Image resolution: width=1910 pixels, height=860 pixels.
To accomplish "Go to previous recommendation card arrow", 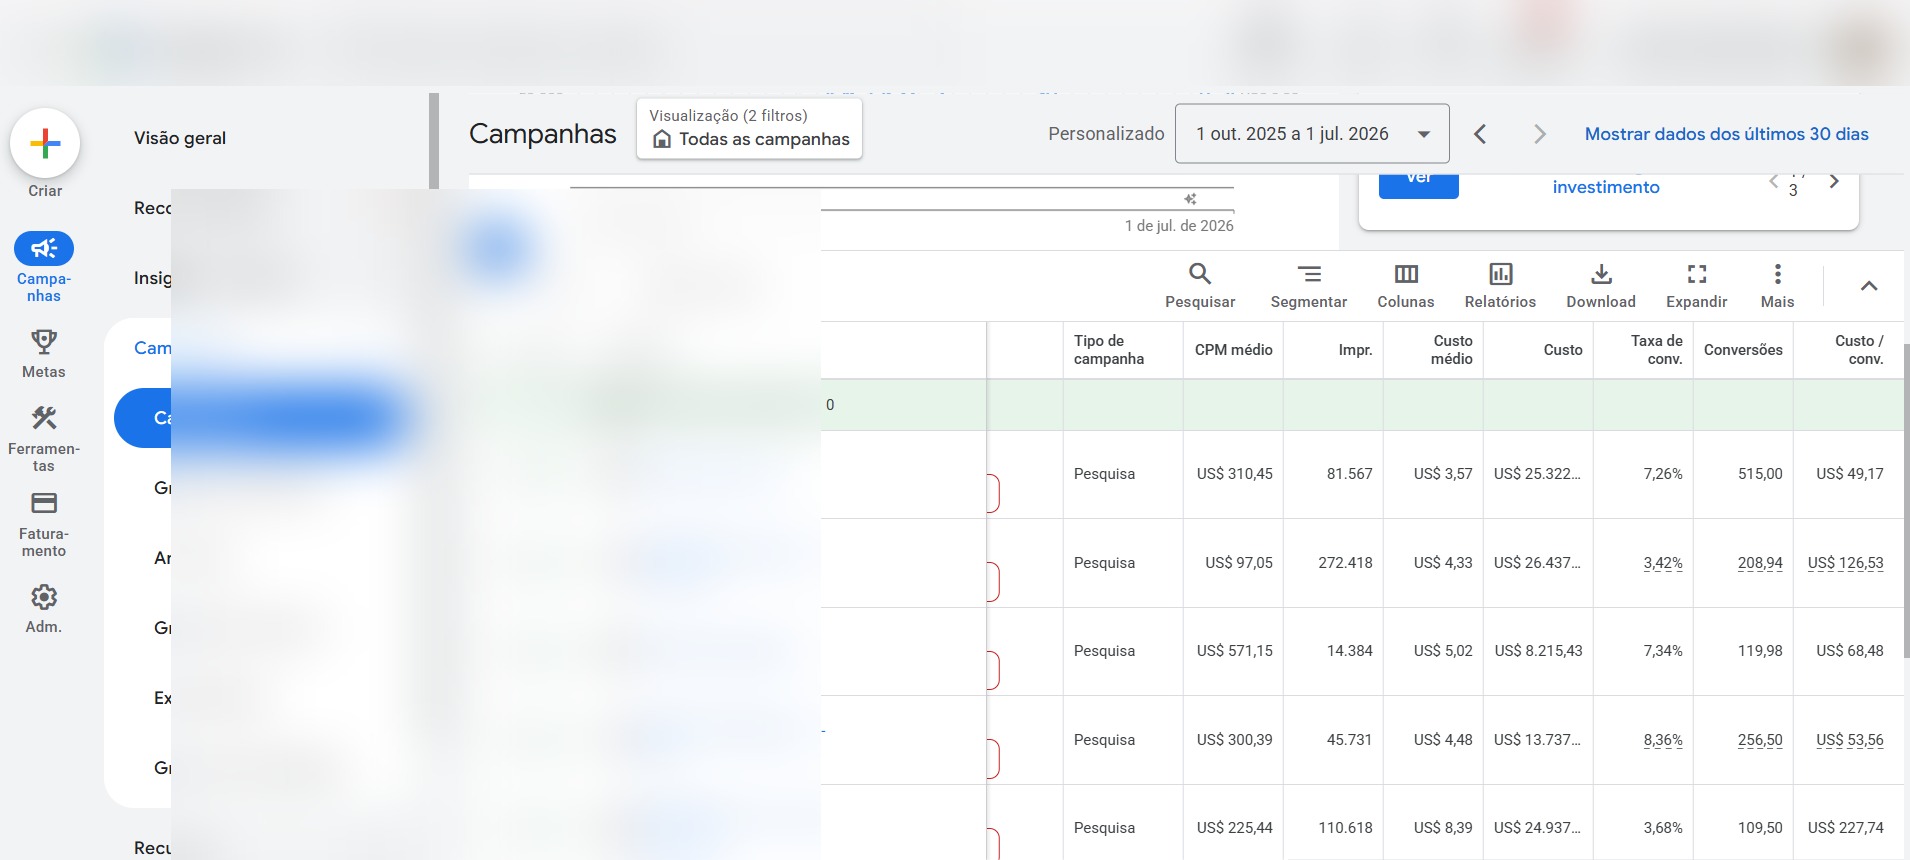I will [x=1774, y=181].
